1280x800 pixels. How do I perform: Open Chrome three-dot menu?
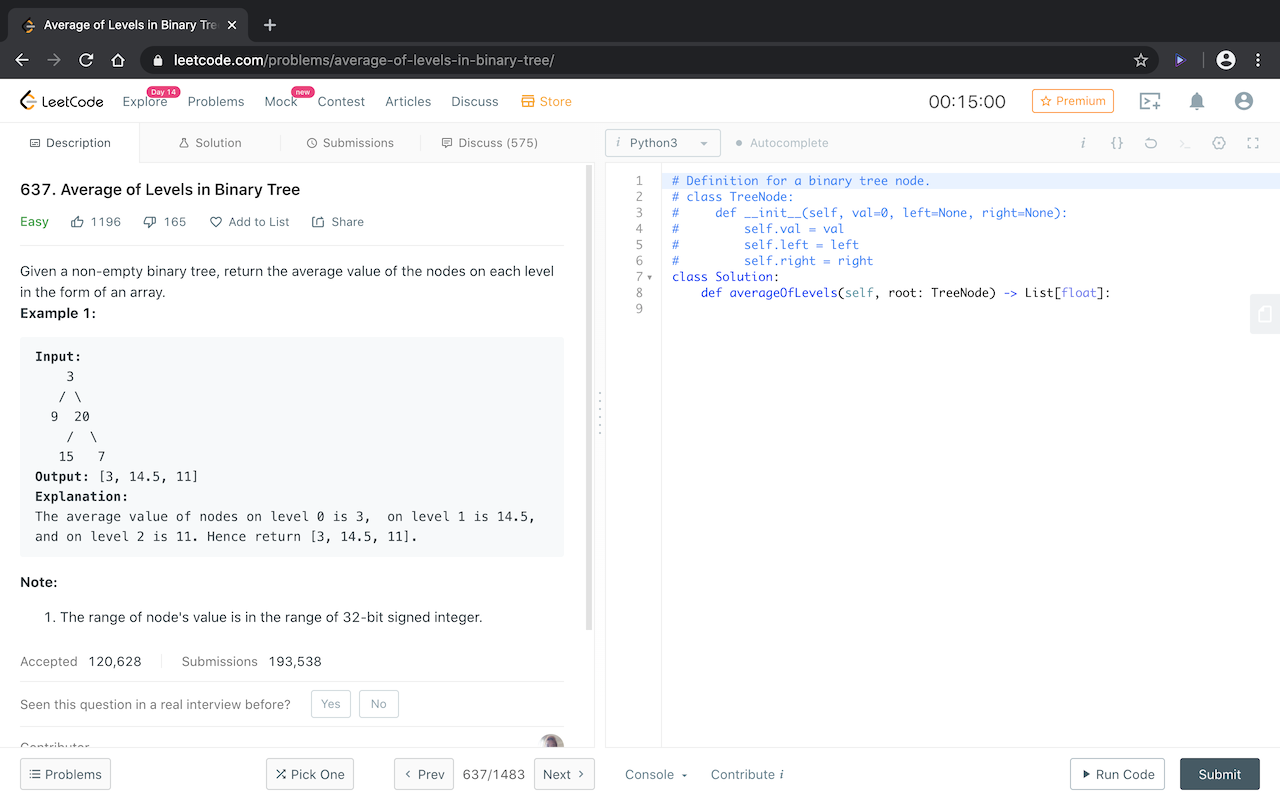(x=1257, y=60)
